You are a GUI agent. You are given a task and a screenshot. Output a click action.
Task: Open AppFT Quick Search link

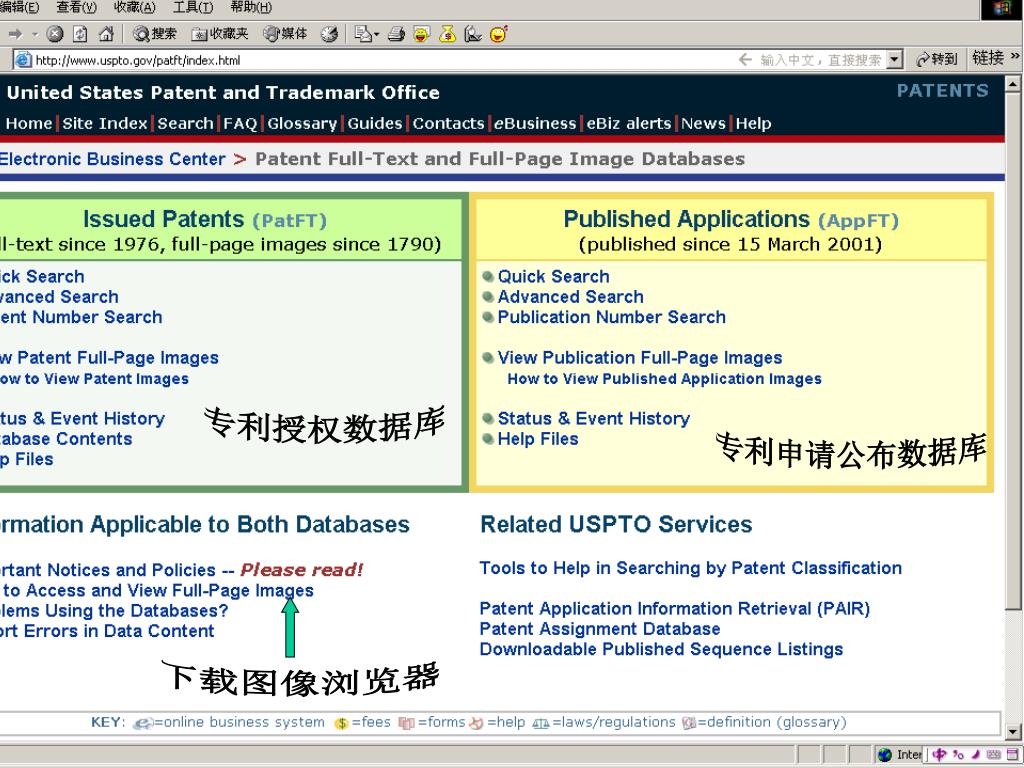coord(553,276)
